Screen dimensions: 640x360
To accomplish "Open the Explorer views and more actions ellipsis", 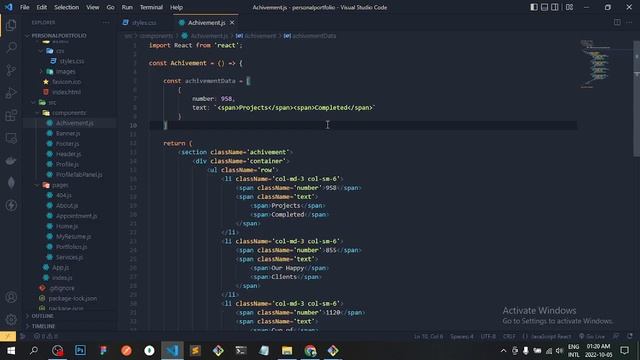I will tap(106, 22).
